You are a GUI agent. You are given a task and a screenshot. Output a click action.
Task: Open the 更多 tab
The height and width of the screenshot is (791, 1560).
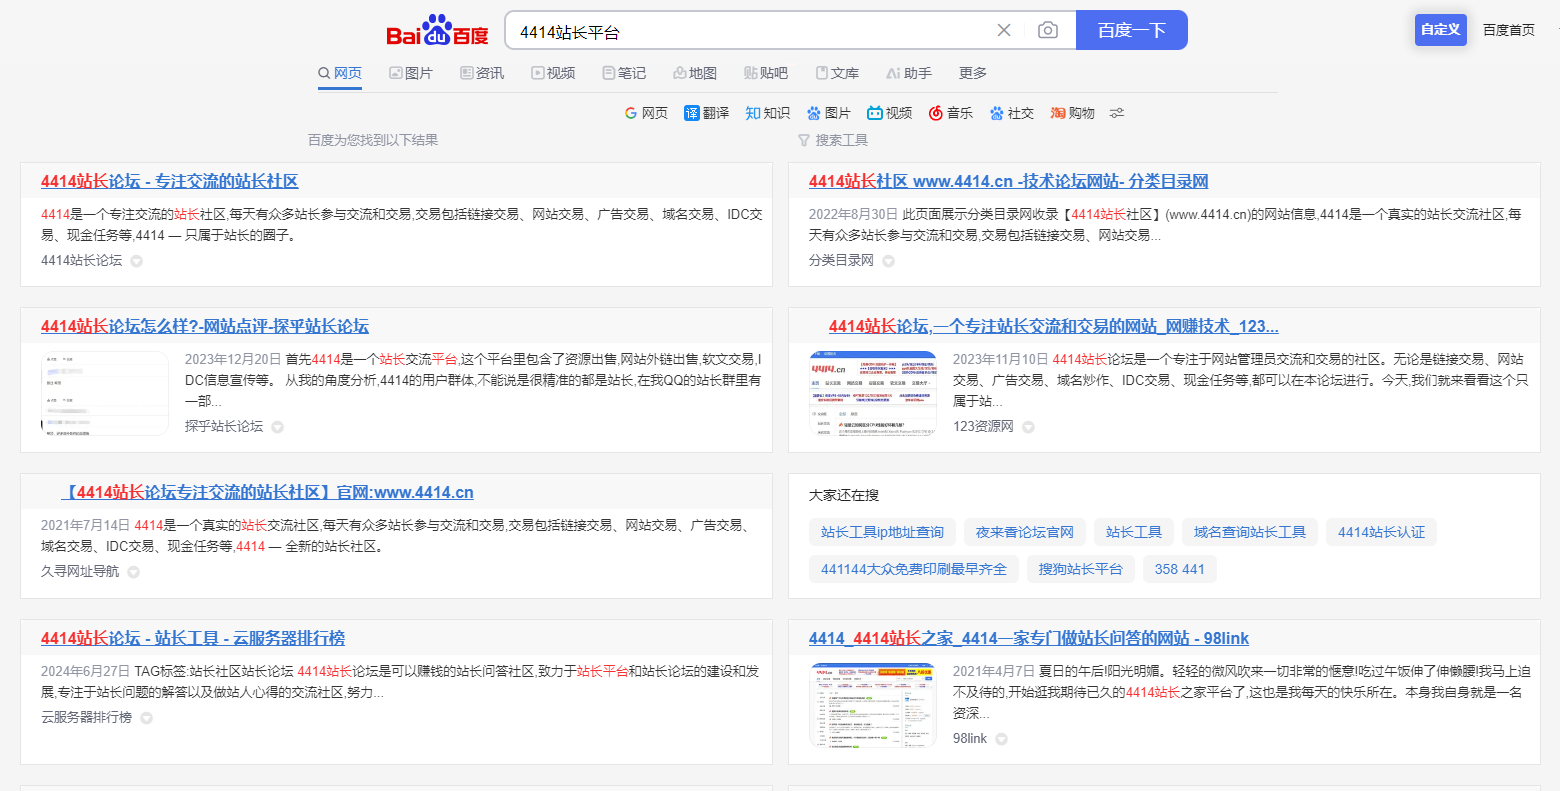tap(973, 73)
